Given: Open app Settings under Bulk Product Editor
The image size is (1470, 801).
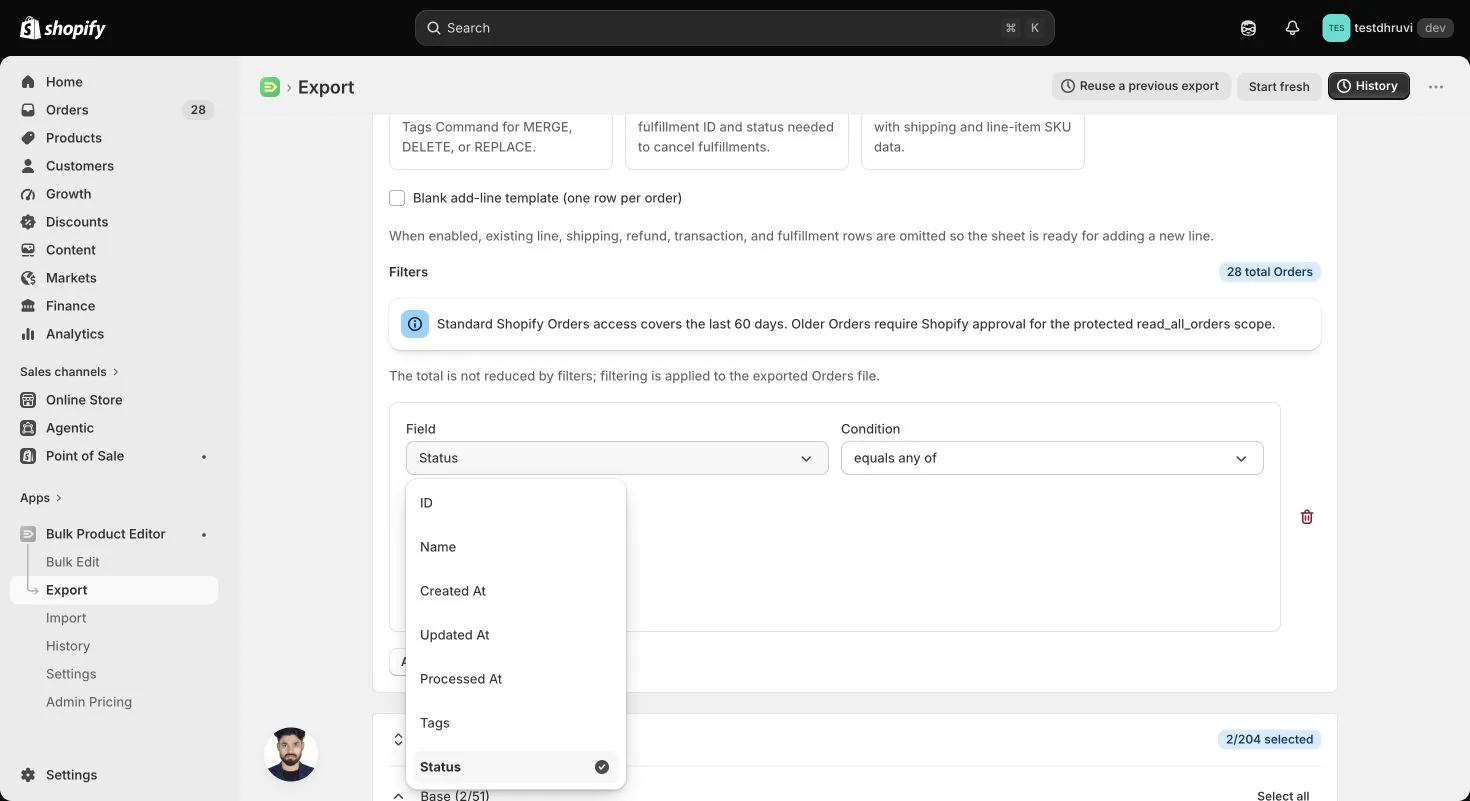Looking at the screenshot, I should tap(71, 674).
